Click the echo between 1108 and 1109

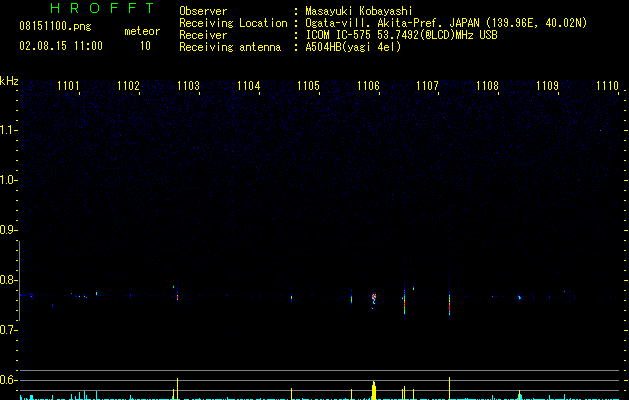click(x=519, y=297)
